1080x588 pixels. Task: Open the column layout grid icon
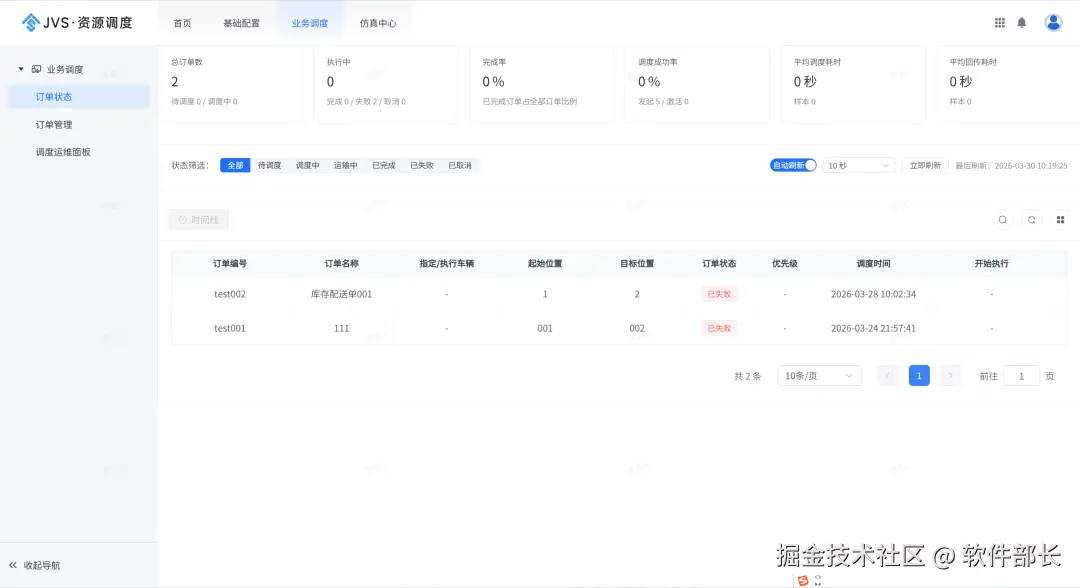(x=1059, y=219)
